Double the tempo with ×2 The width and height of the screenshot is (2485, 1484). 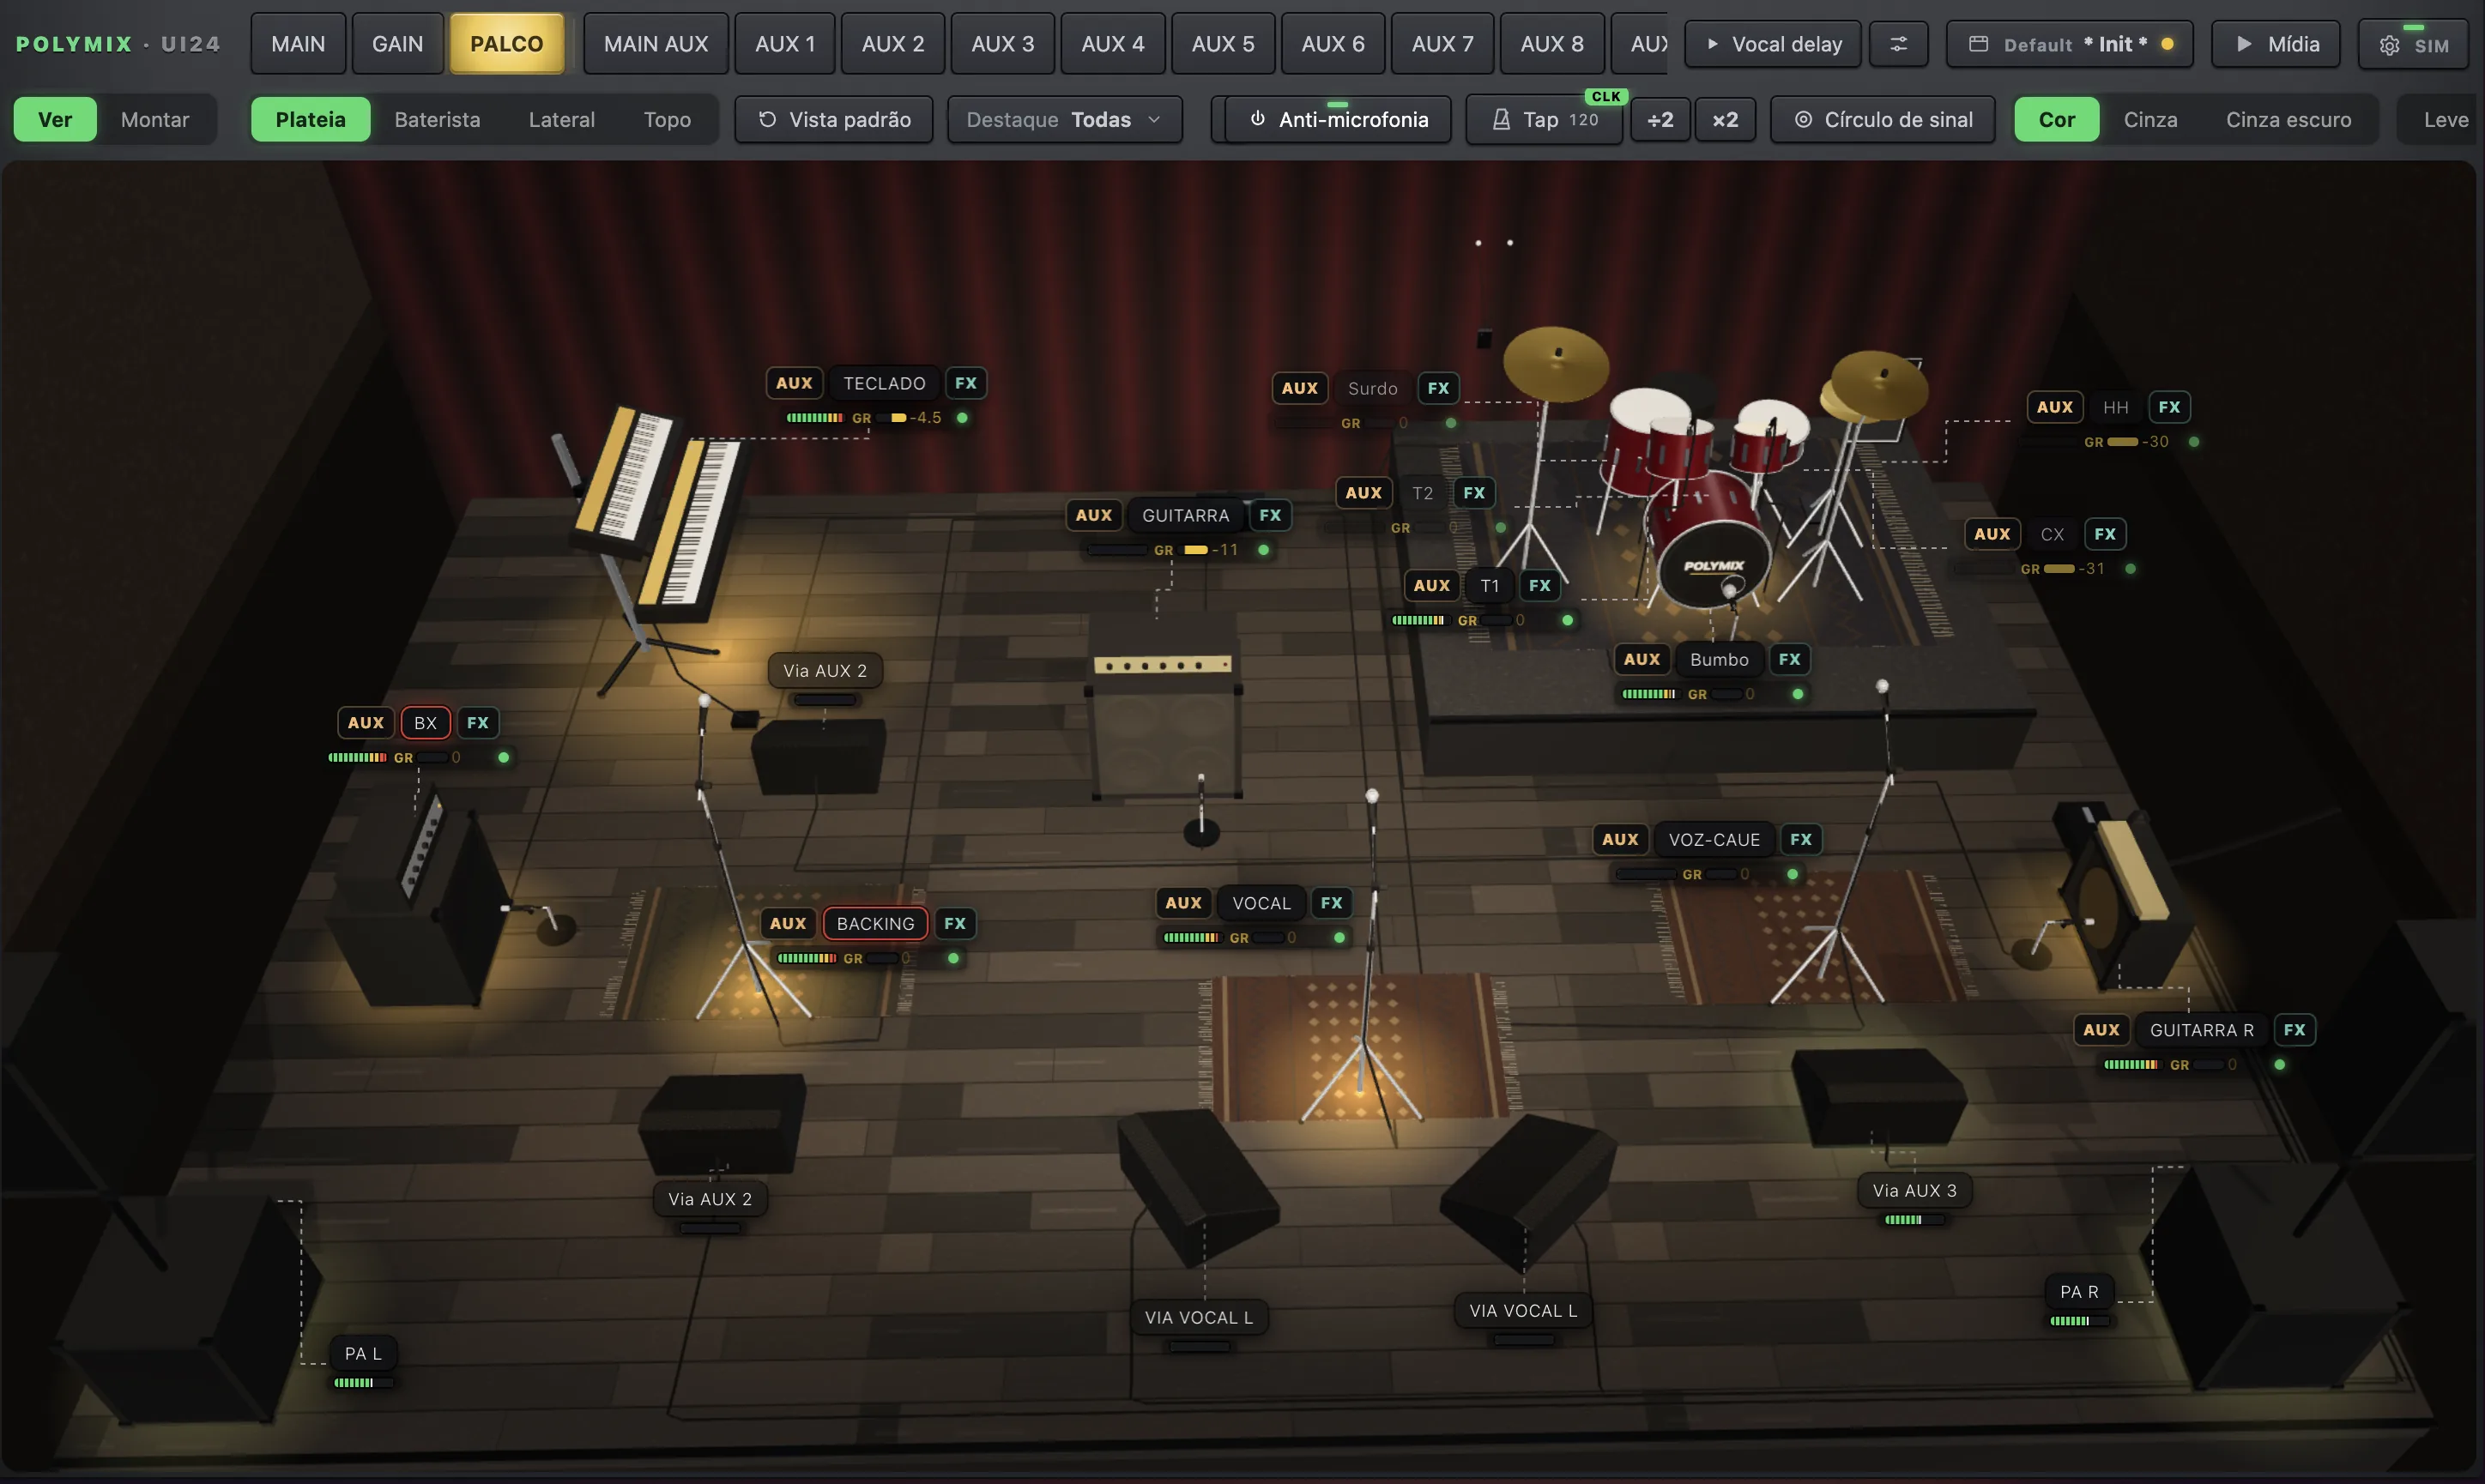pos(1725,120)
